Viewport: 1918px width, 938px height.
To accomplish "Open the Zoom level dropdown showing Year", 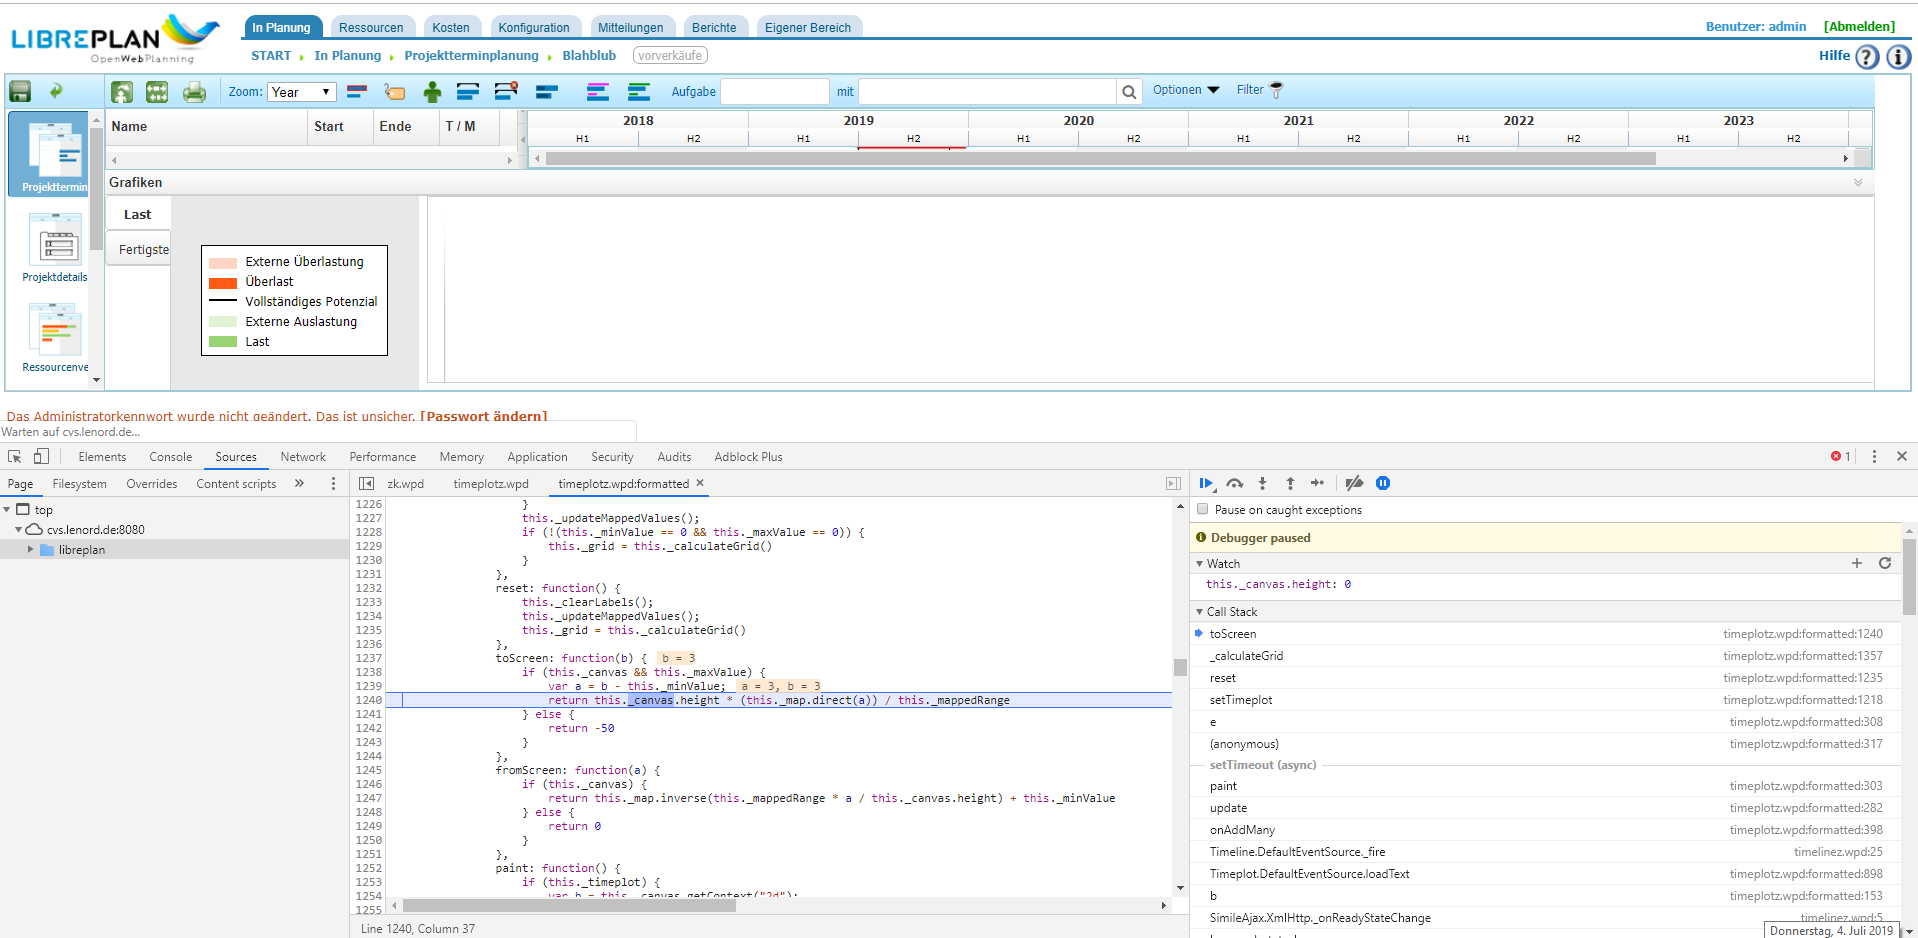I will [301, 91].
